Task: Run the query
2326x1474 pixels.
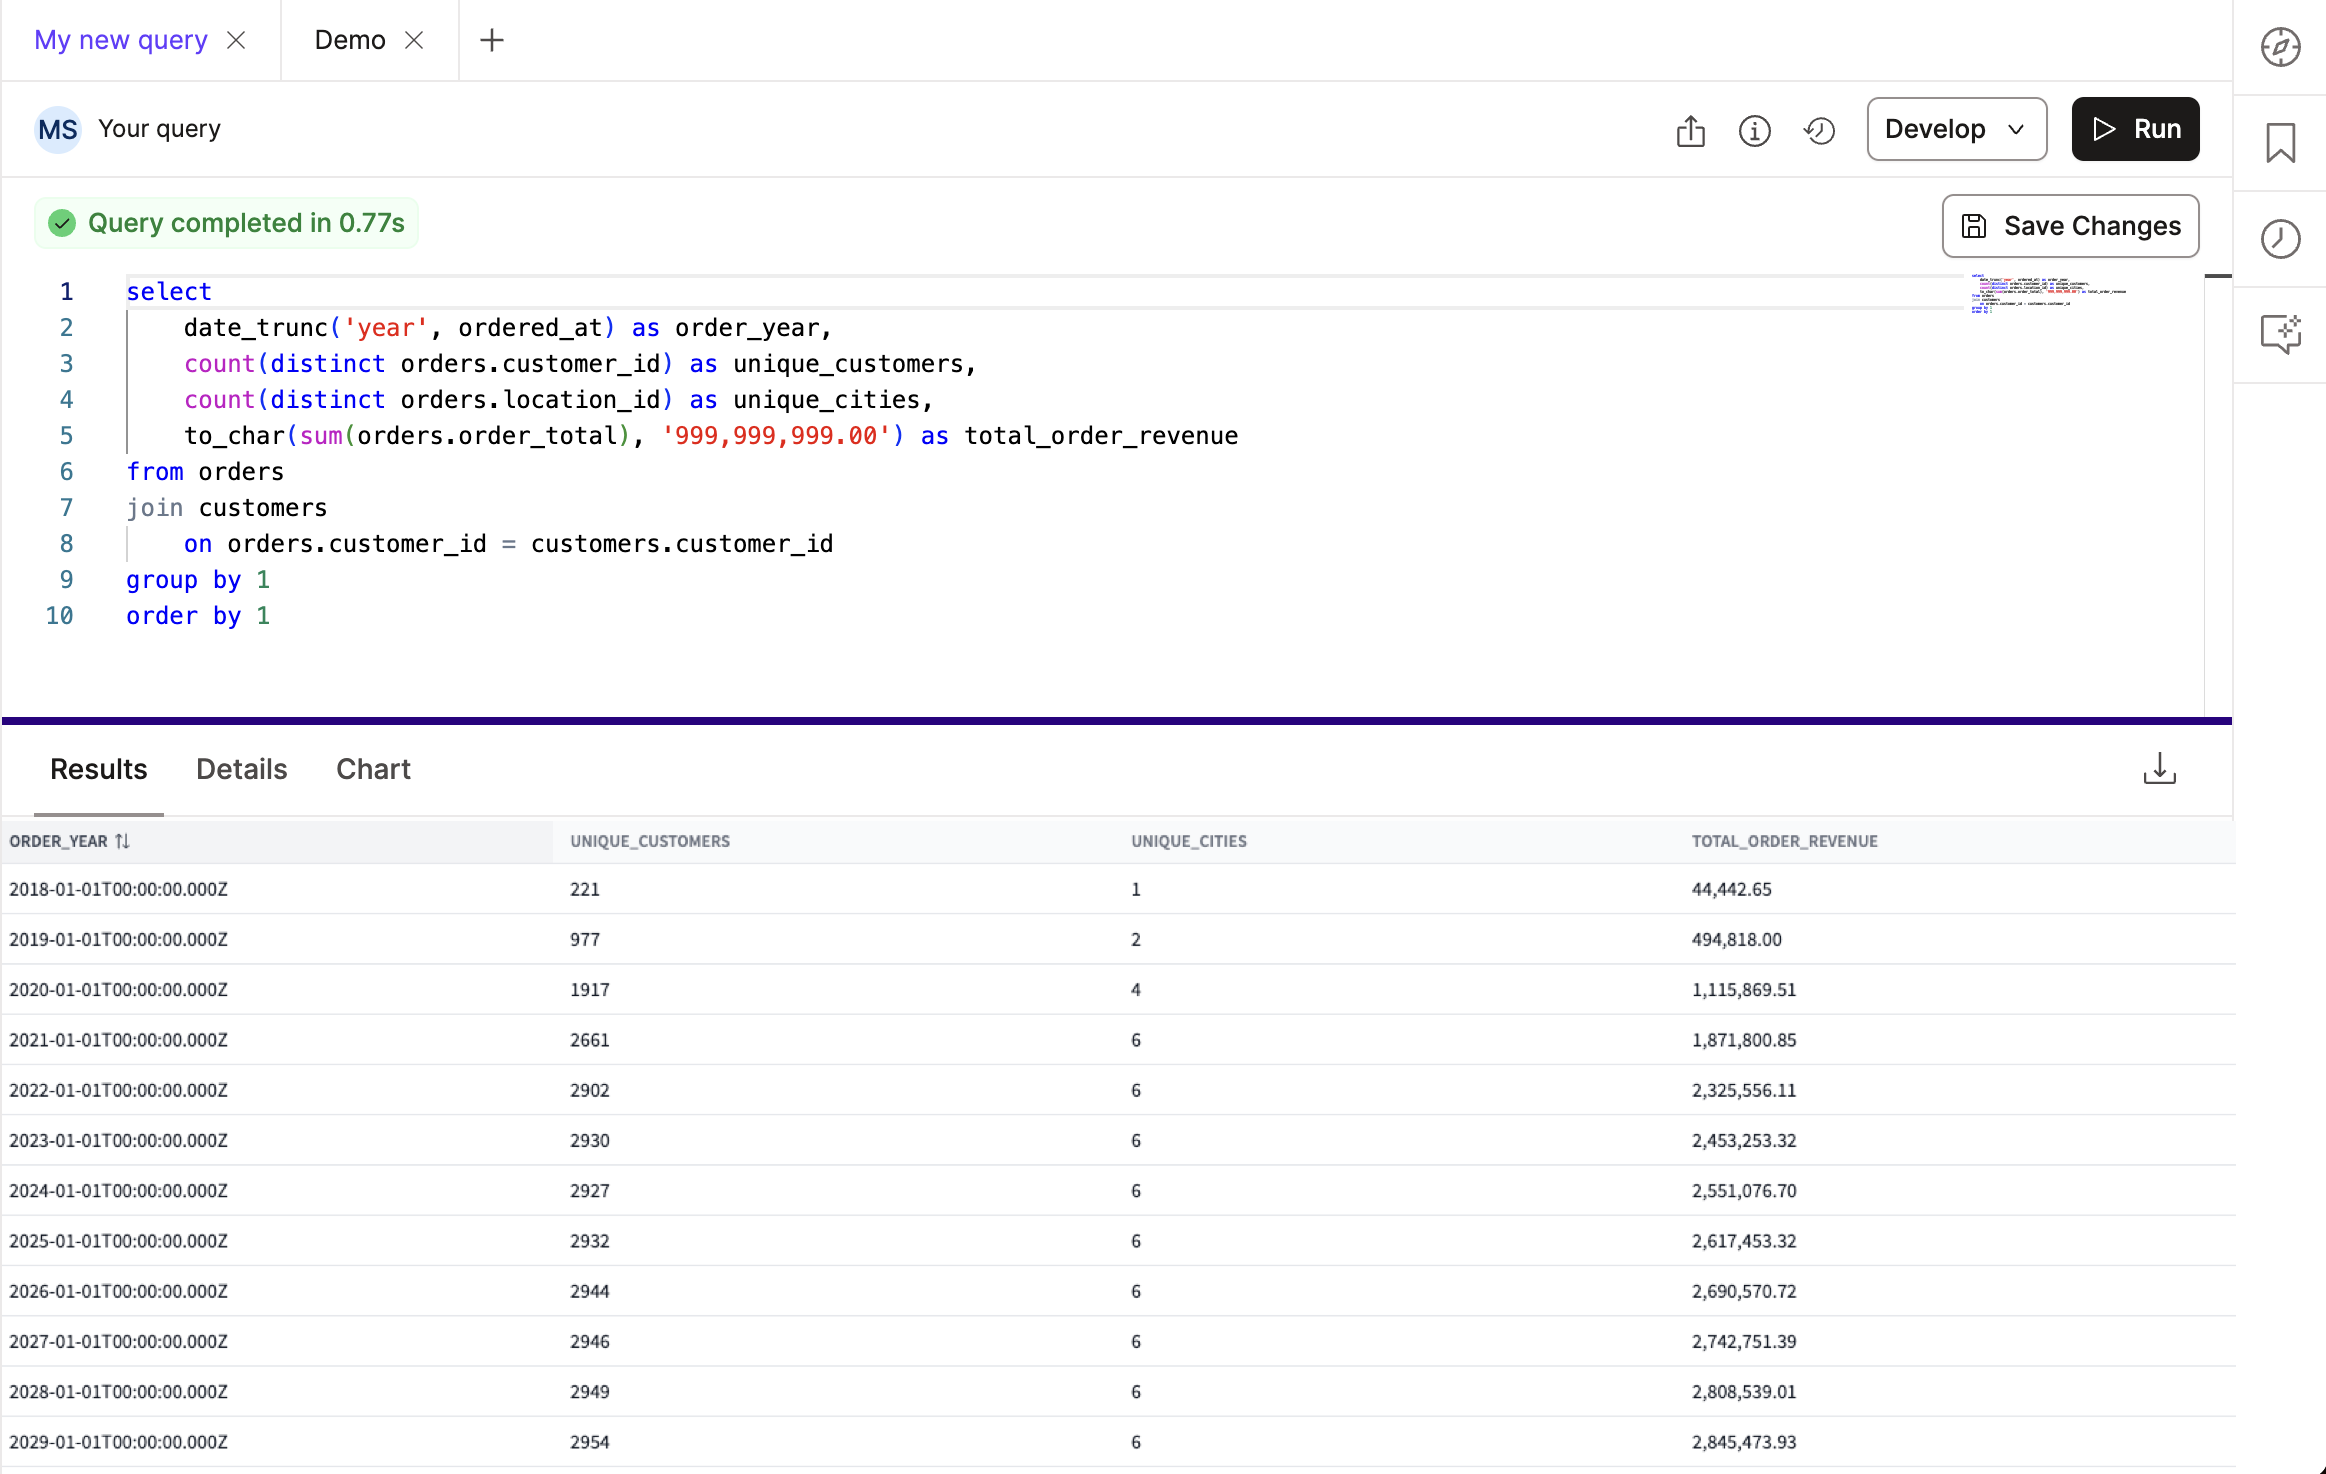Action: [2134, 129]
